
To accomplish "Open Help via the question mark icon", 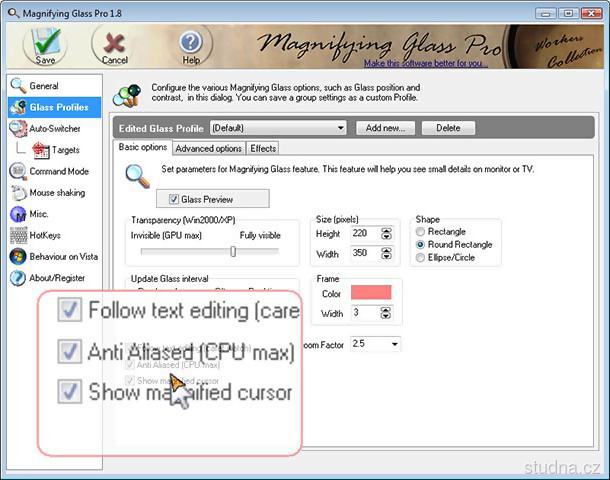I will click(191, 42).
